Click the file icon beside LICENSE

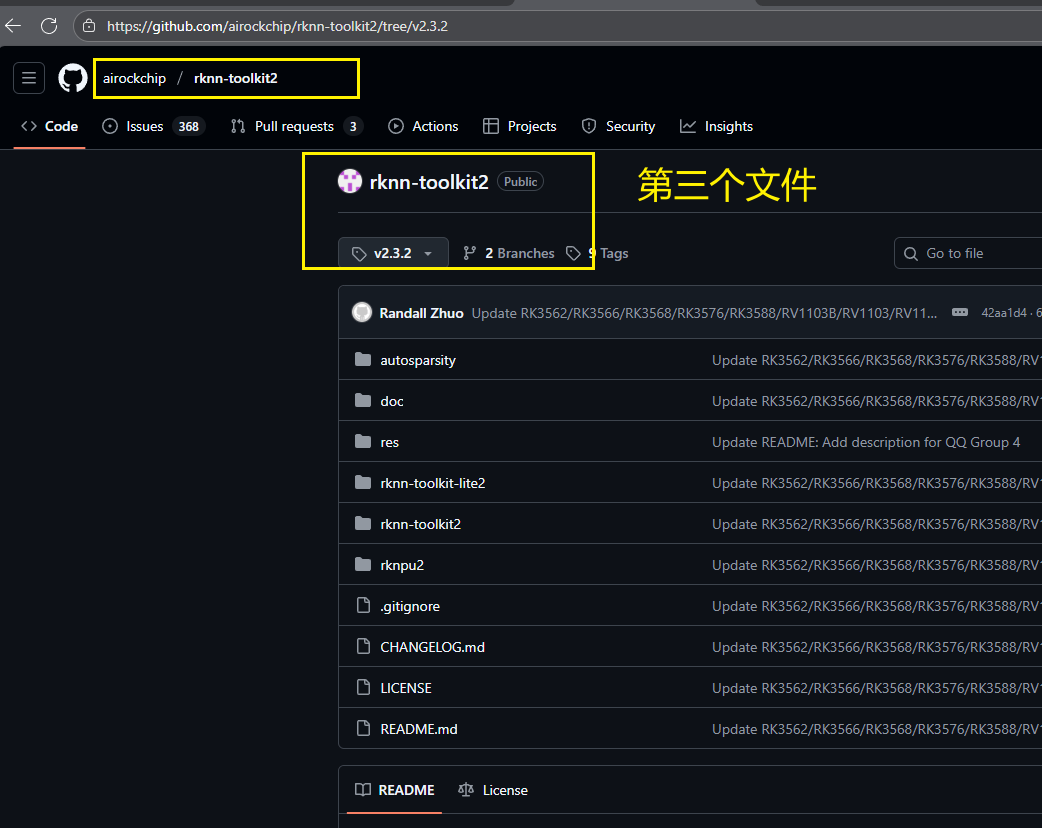click(x=363, y=688)
